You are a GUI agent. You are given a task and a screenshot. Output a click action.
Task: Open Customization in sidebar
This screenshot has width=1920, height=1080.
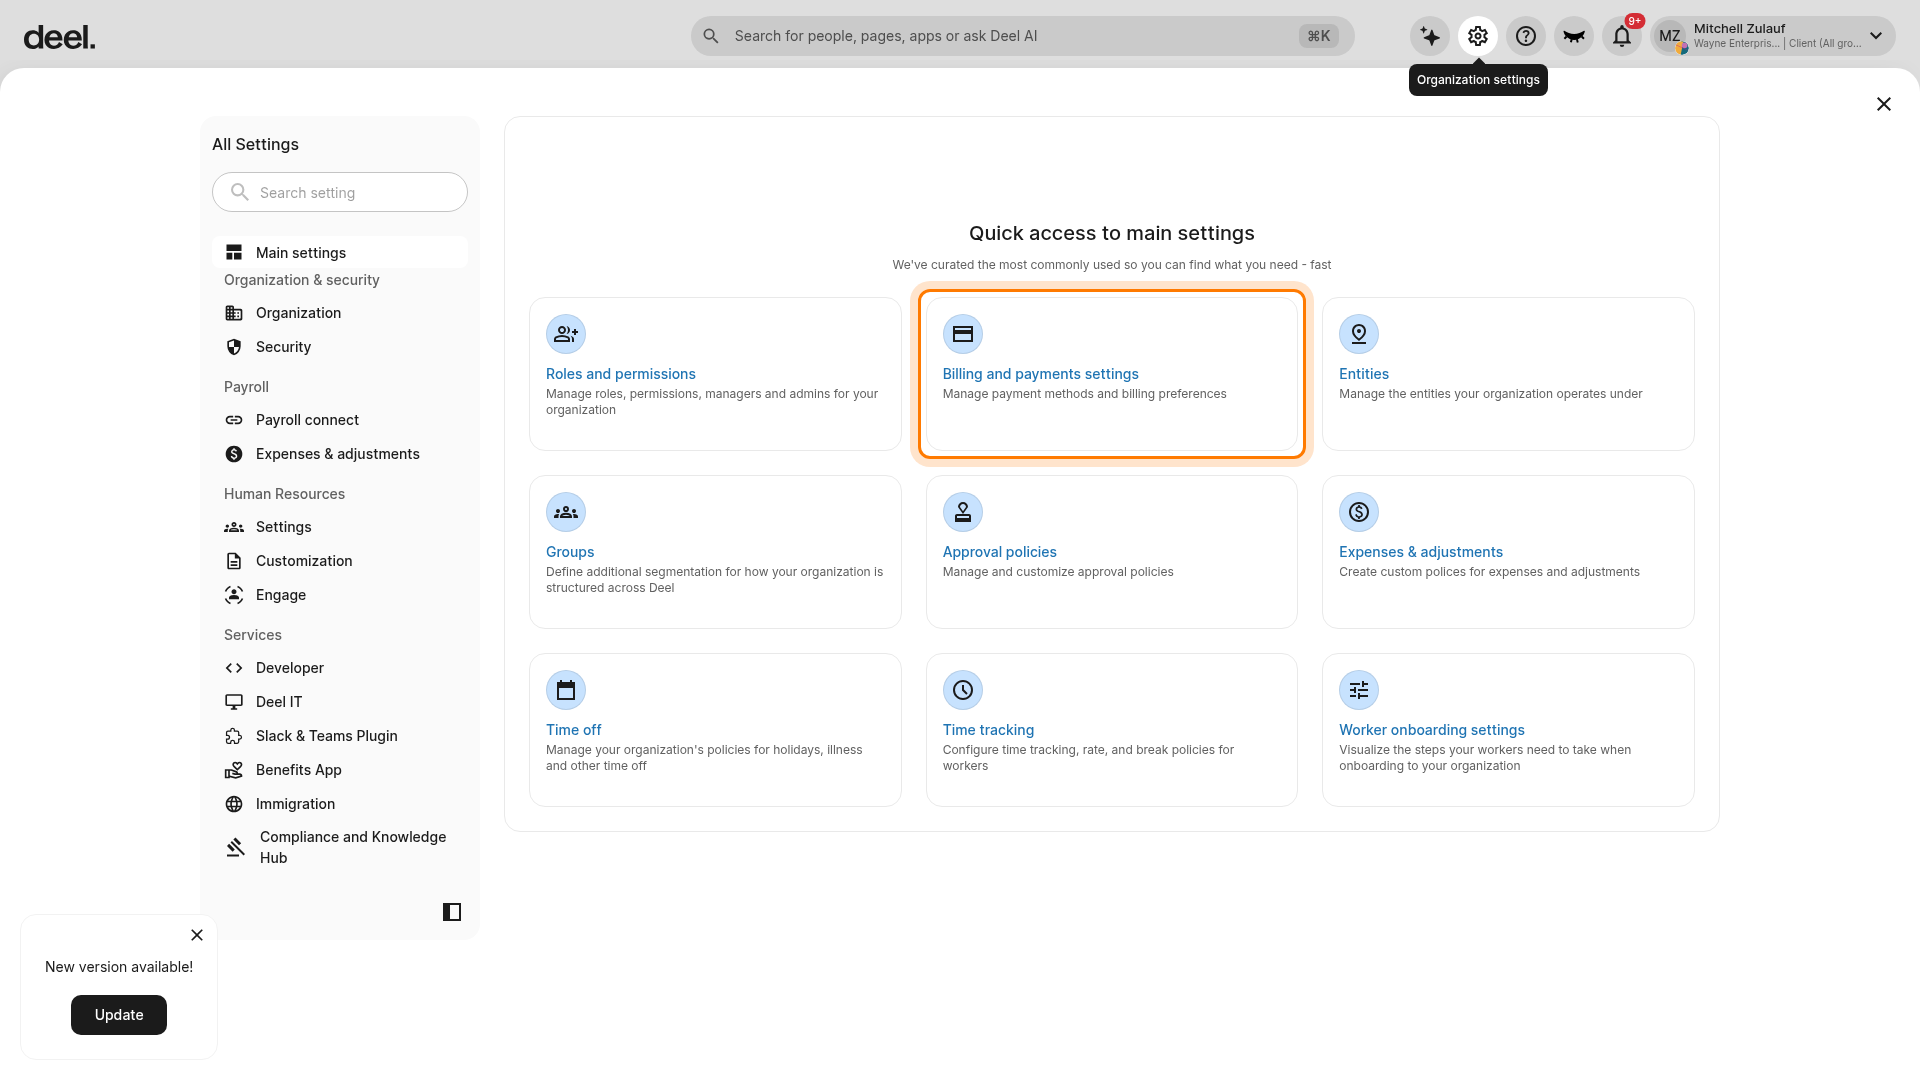[340, 561]
